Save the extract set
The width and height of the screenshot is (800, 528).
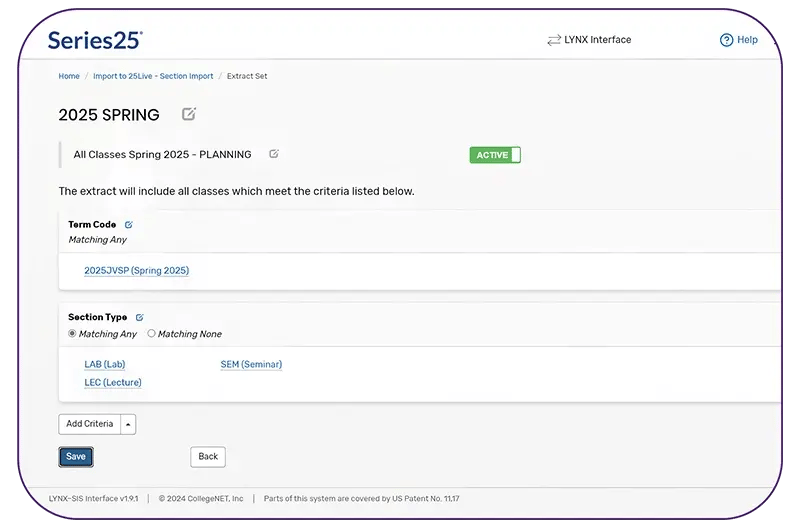tap(76, 457)
